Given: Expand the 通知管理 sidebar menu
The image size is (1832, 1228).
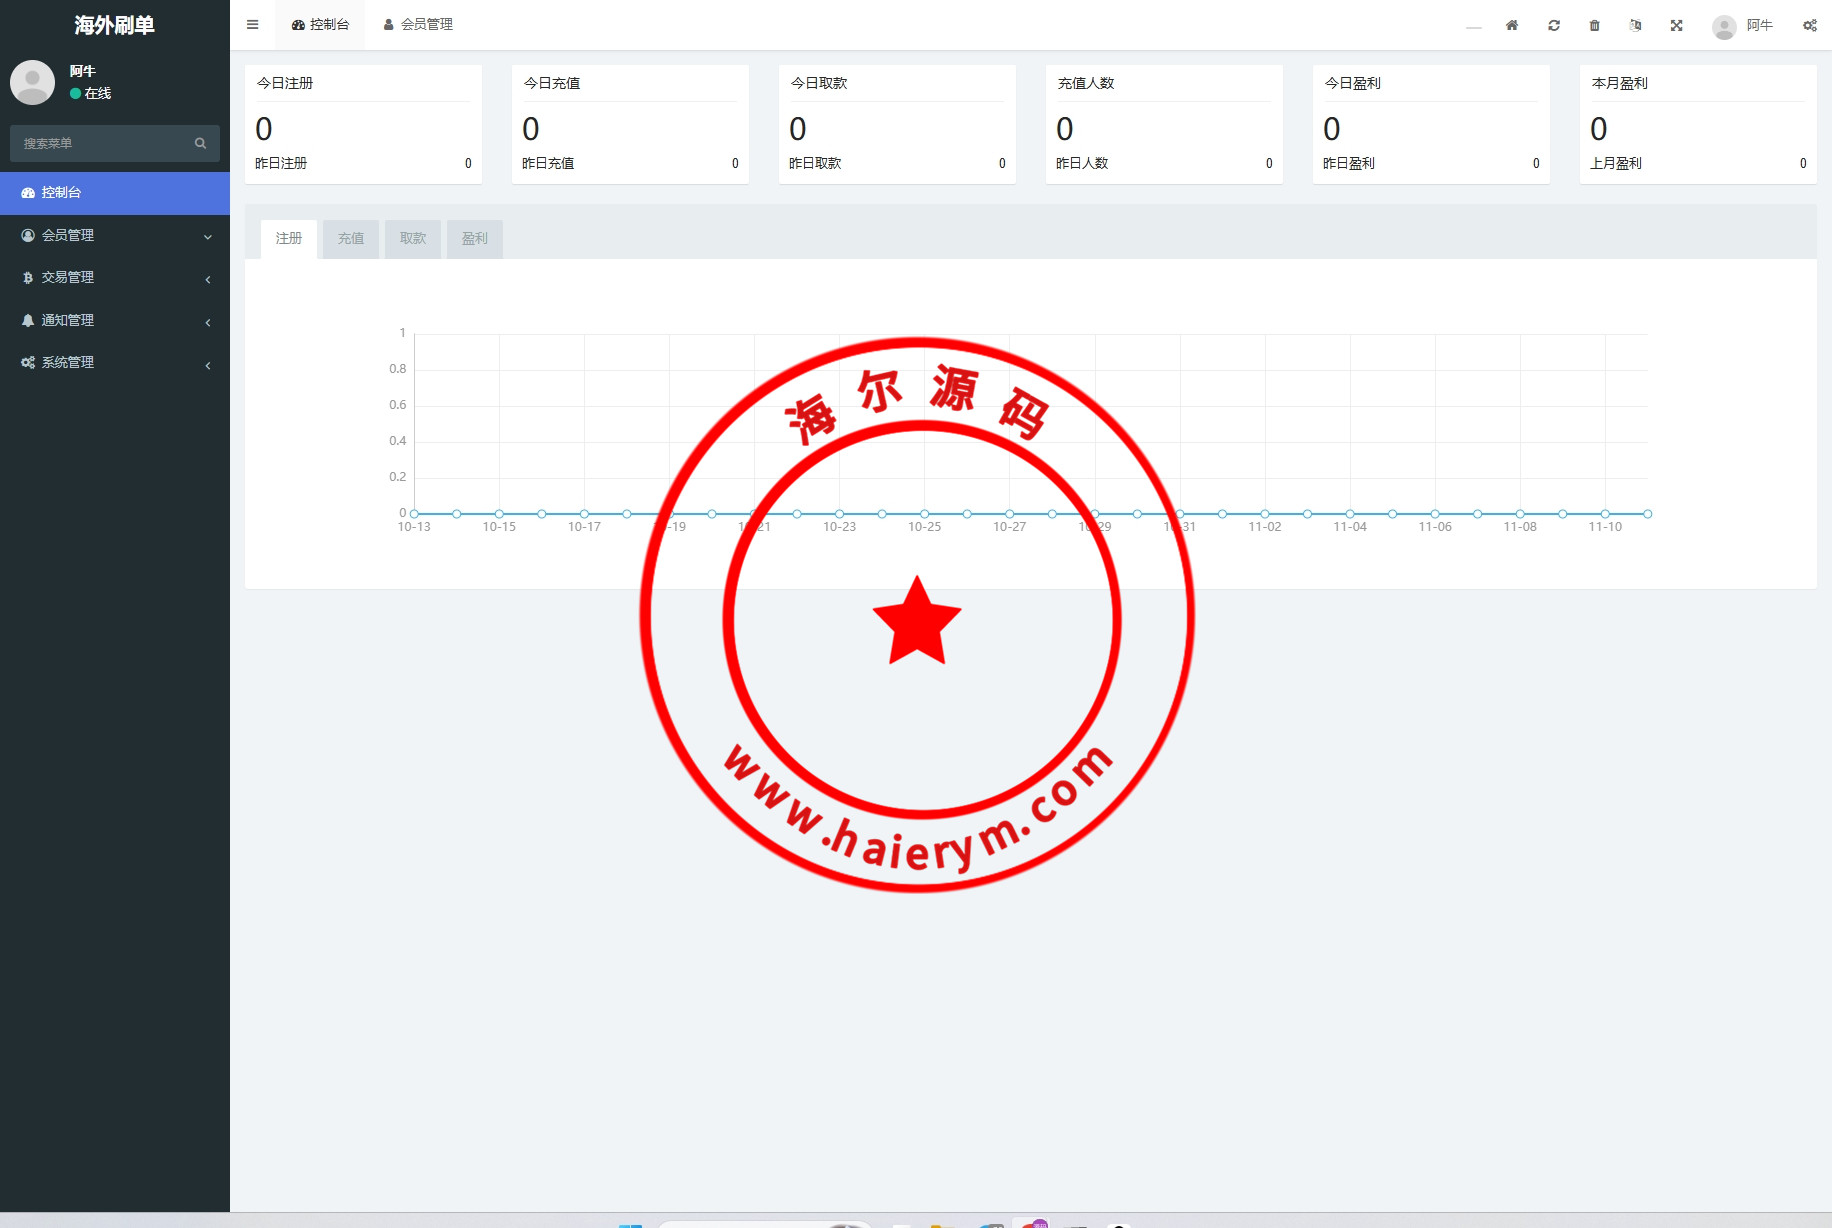Looking at the screenshot, I should click(114, 320).
